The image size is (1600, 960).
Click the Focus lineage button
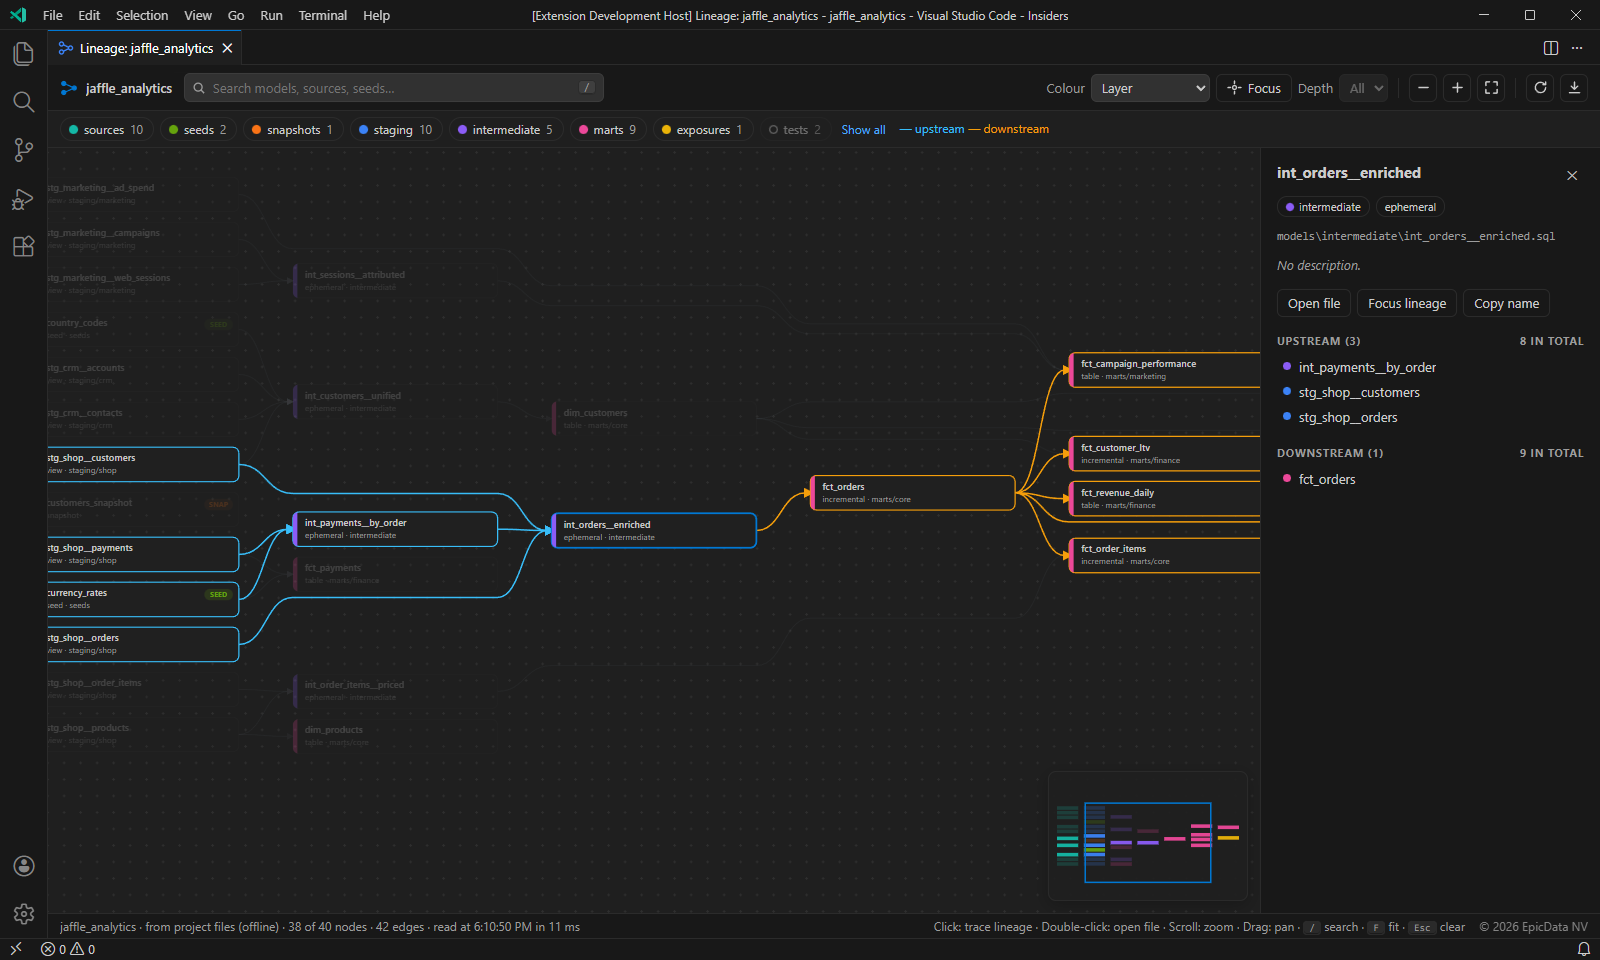[x=1407, y=304]
